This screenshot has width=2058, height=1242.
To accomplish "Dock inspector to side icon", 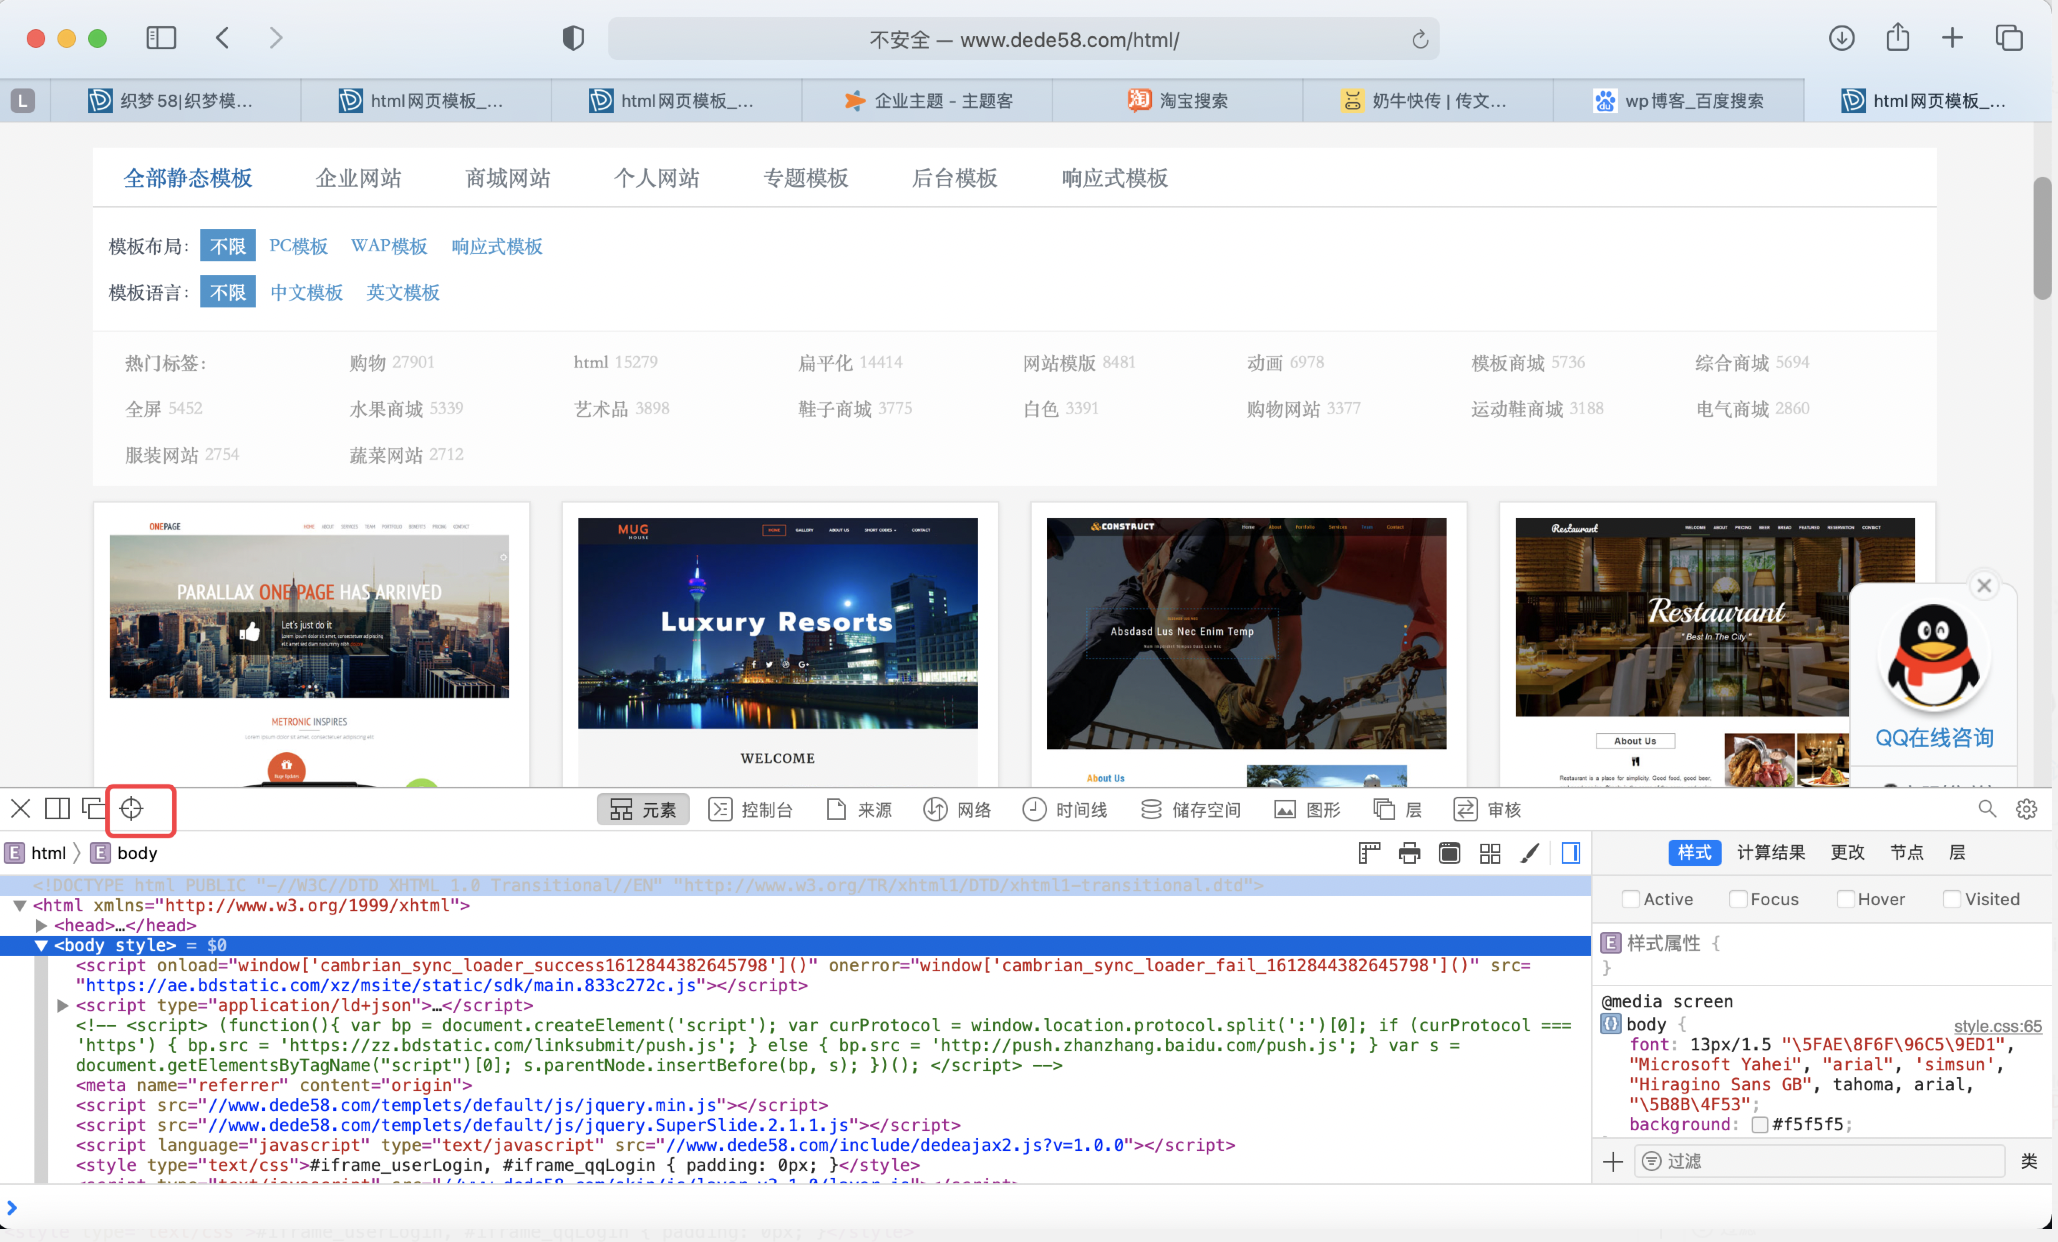I will coord(58,808).
